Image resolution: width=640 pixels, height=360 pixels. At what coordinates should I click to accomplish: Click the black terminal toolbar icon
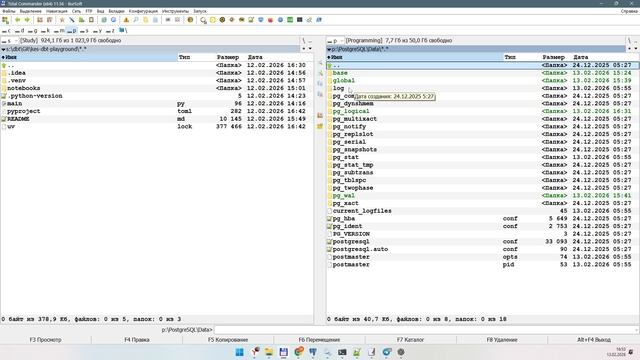300,20
